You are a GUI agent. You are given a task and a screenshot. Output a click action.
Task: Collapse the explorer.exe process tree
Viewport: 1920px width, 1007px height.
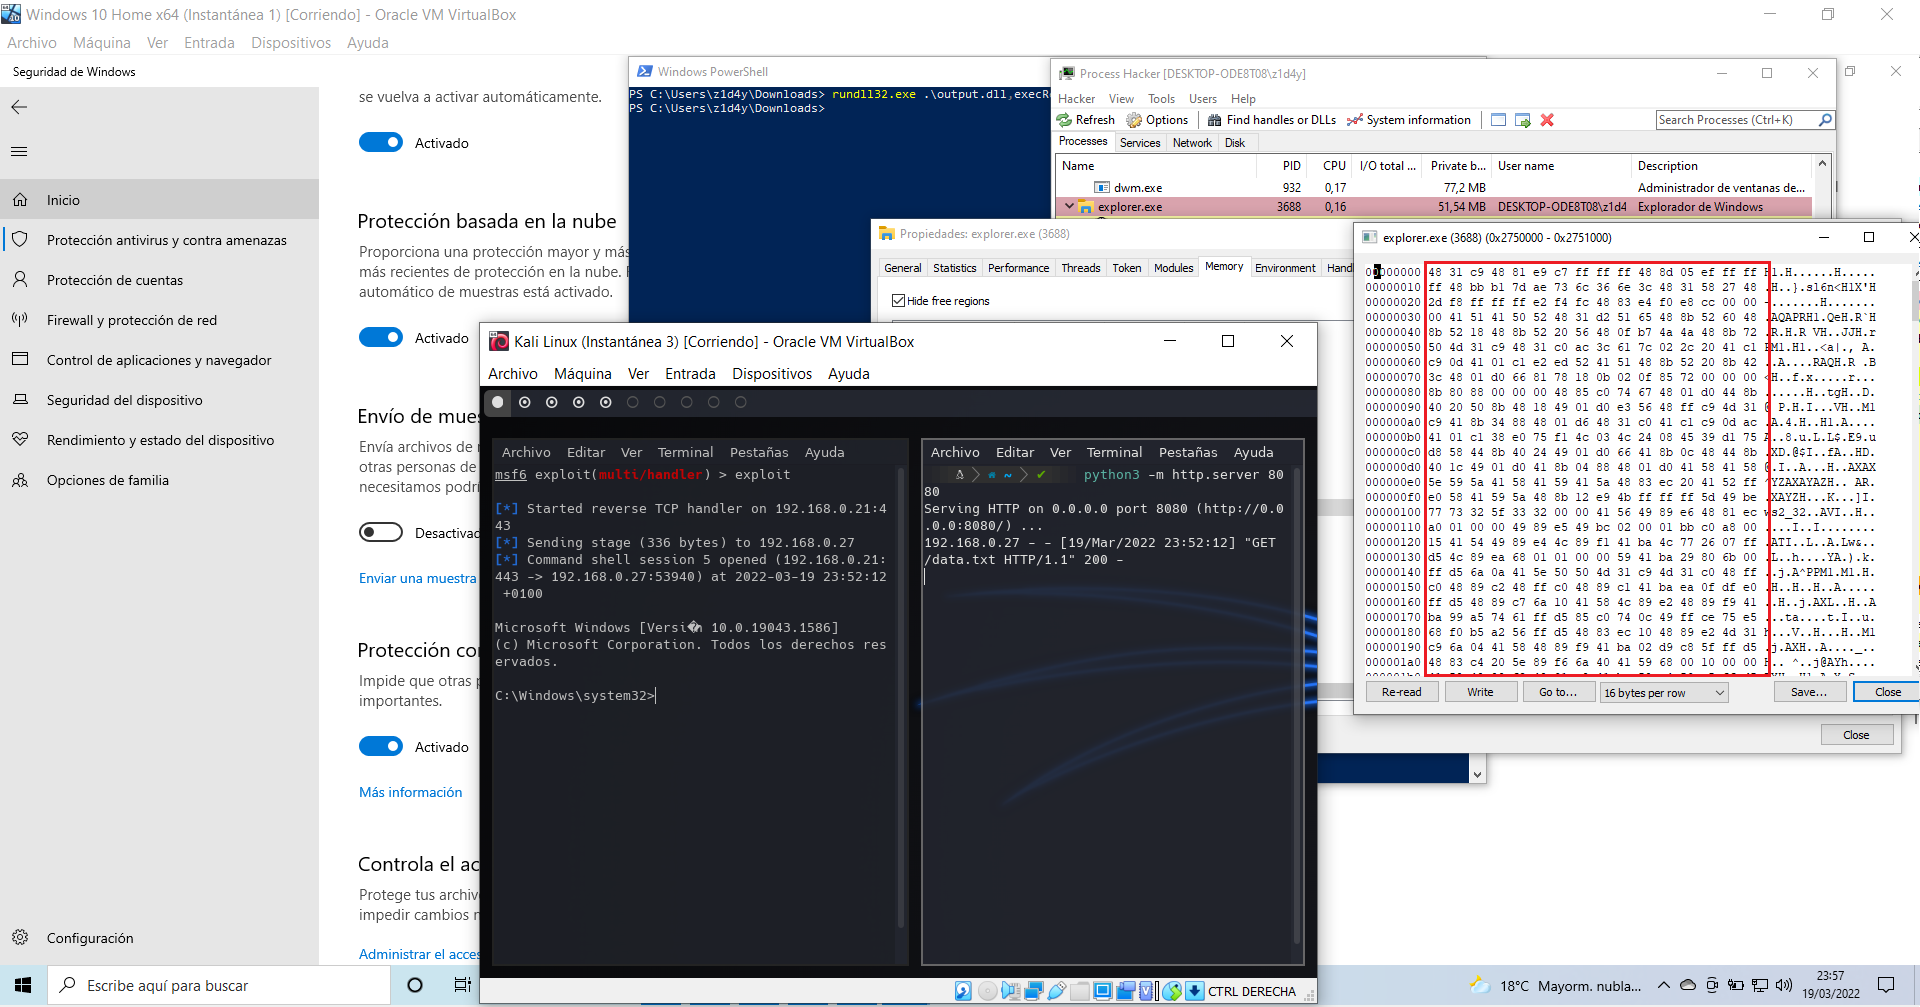click(1069, 207)
